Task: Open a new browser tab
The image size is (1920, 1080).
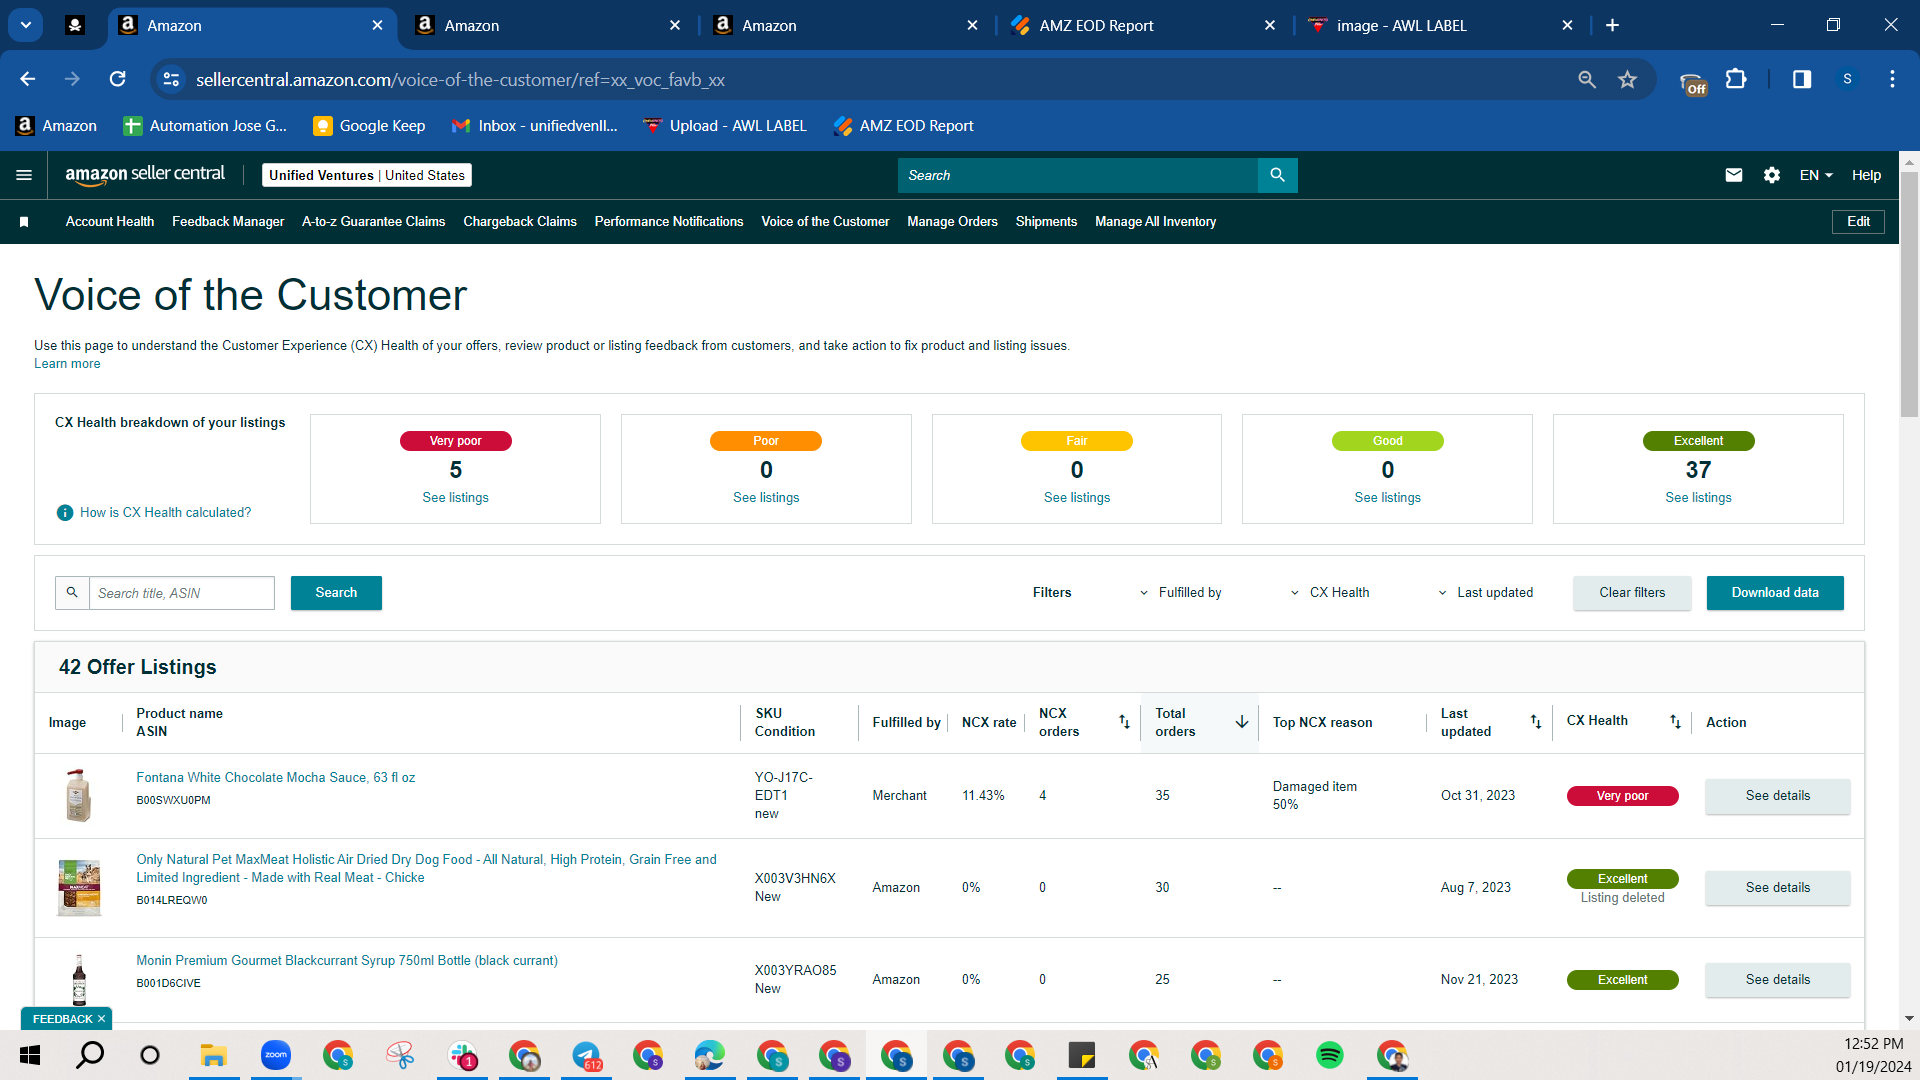Action: 1612,25
